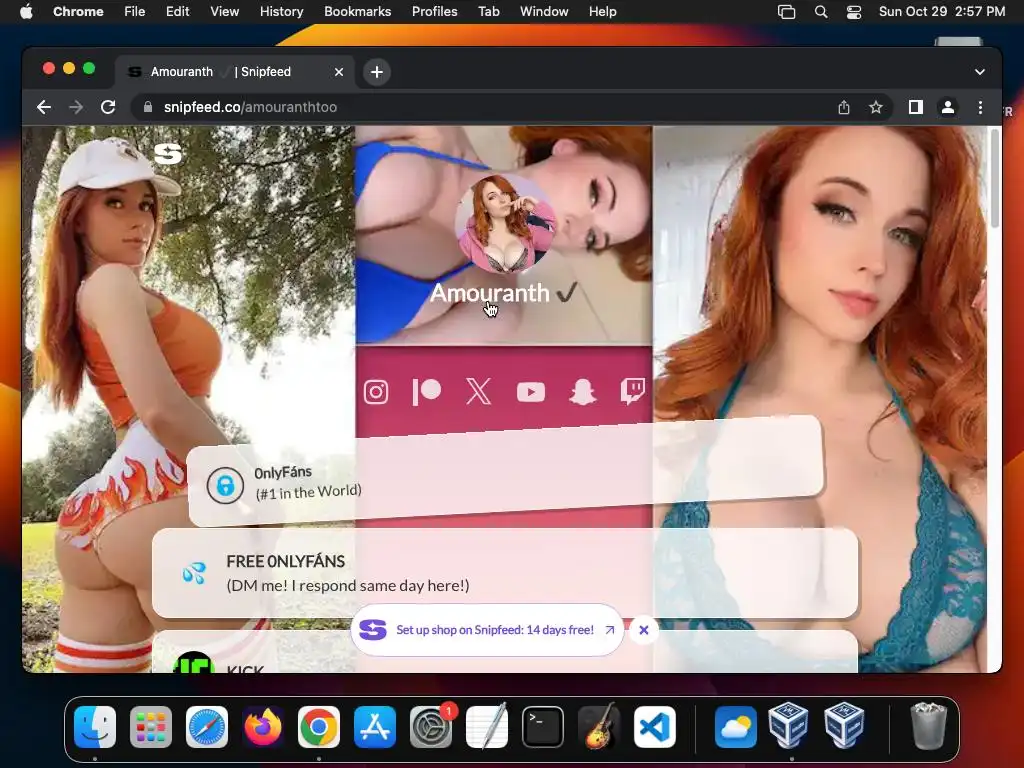This screenshot has height=768, width=1024.
Task: Open the Trash in the Dock
Action: click(928, 727)
